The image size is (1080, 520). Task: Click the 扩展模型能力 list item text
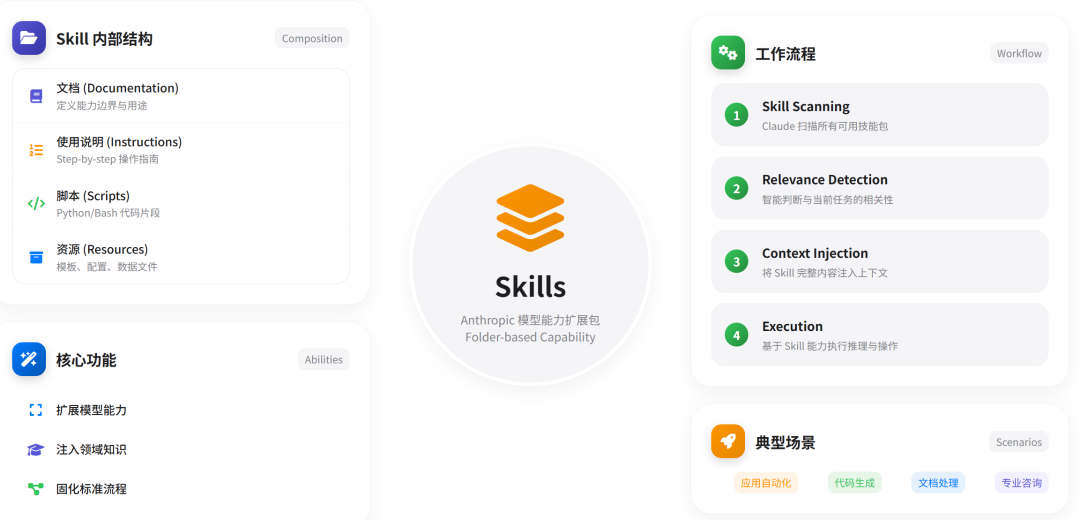(x=92, y=410)
